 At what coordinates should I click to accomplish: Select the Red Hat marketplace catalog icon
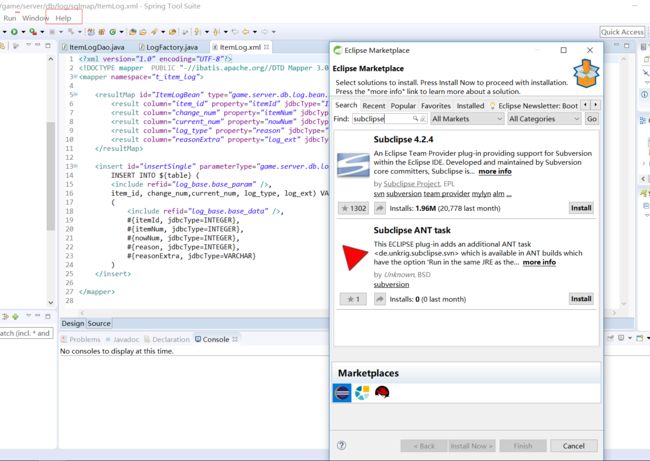tap(382, 392)
